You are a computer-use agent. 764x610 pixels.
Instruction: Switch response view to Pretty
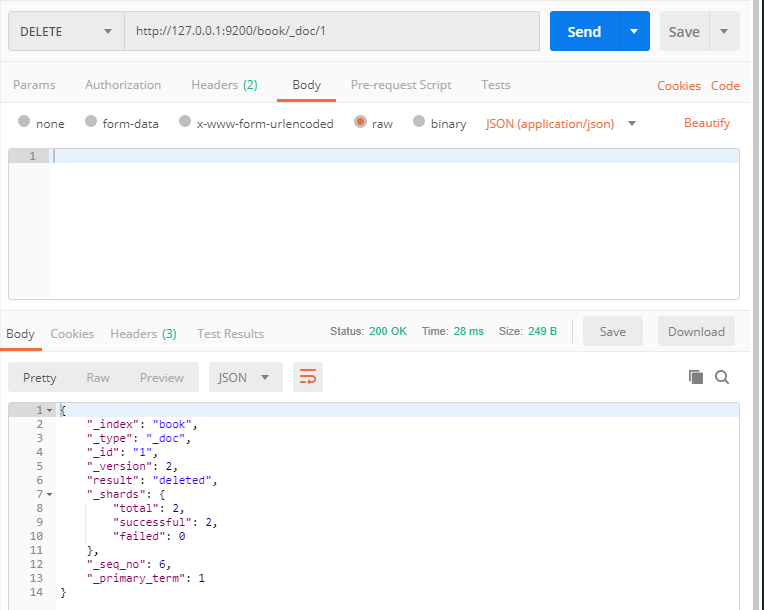click(x=39, y=378)
